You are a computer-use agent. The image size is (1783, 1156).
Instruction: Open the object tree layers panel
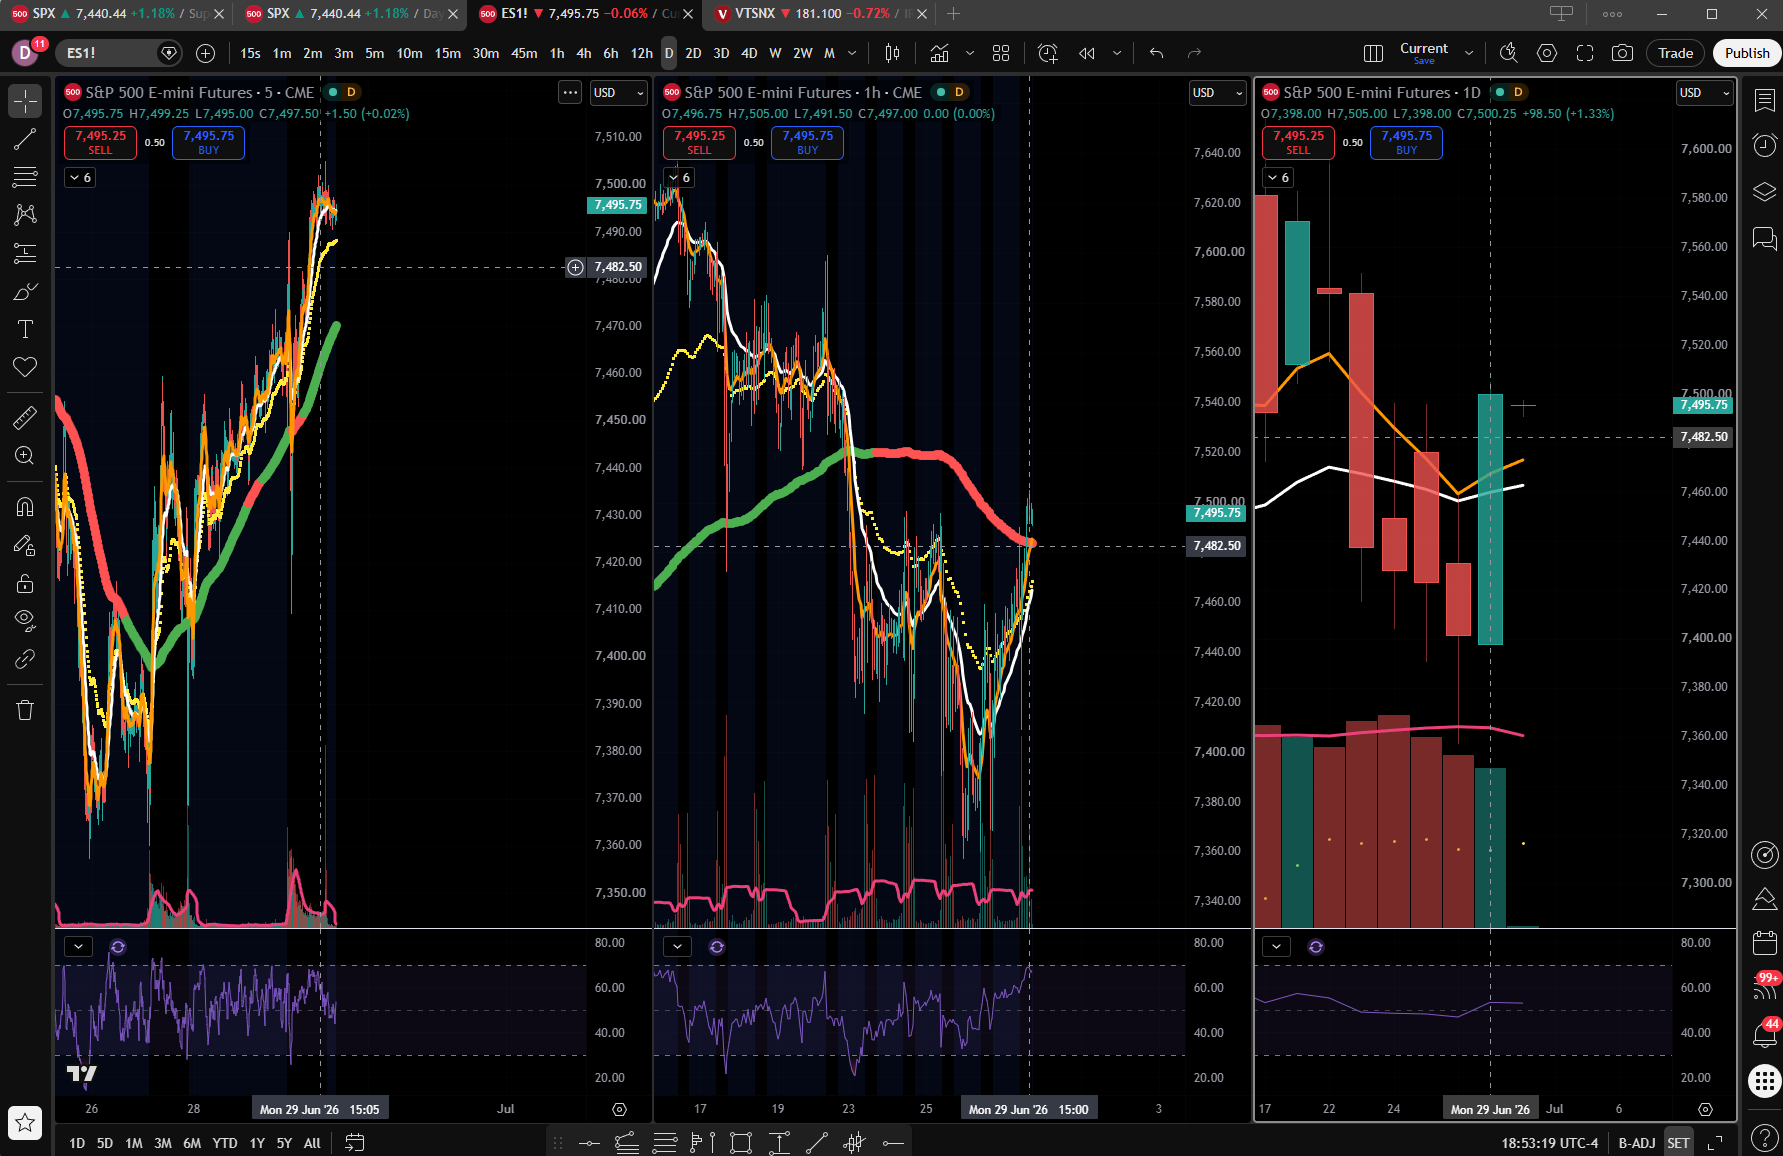coord(1765,192)
